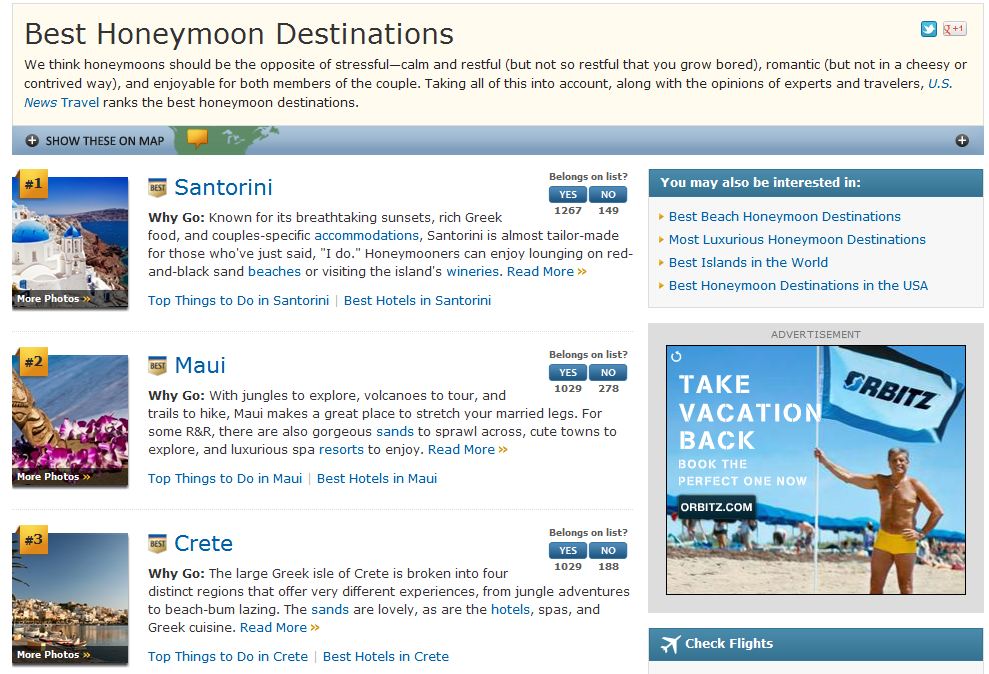Click the Best badge beside Crete
This screenshot has width=989, height=674.
click(x=157, y=544)
